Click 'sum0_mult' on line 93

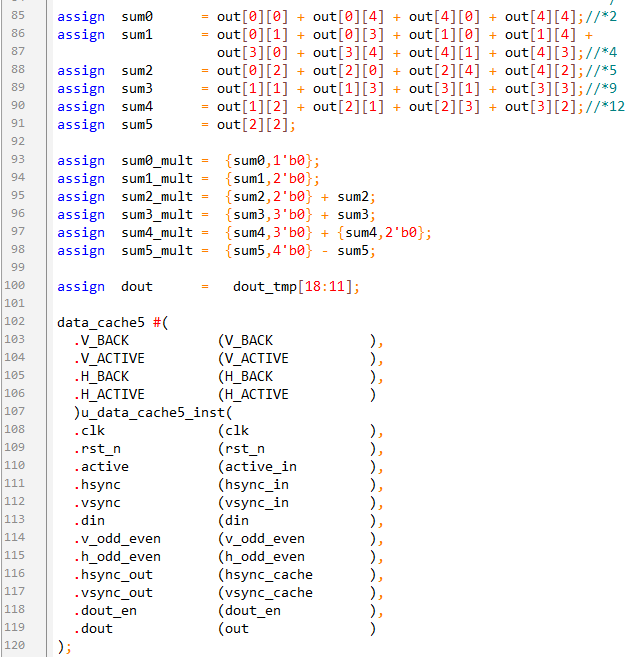tap(157, 161)
